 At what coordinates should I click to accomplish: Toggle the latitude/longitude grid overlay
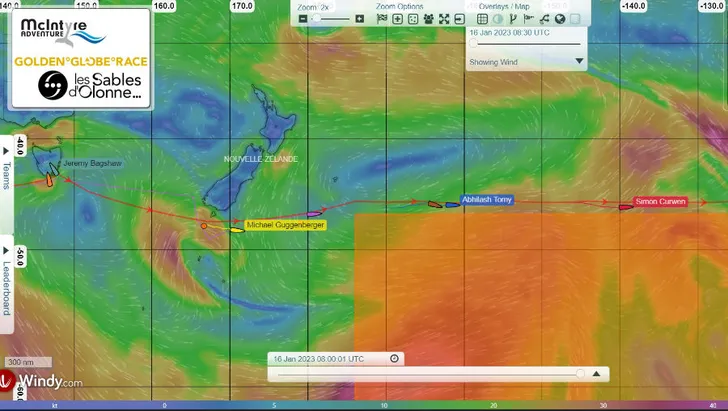[x=482, y=19]
